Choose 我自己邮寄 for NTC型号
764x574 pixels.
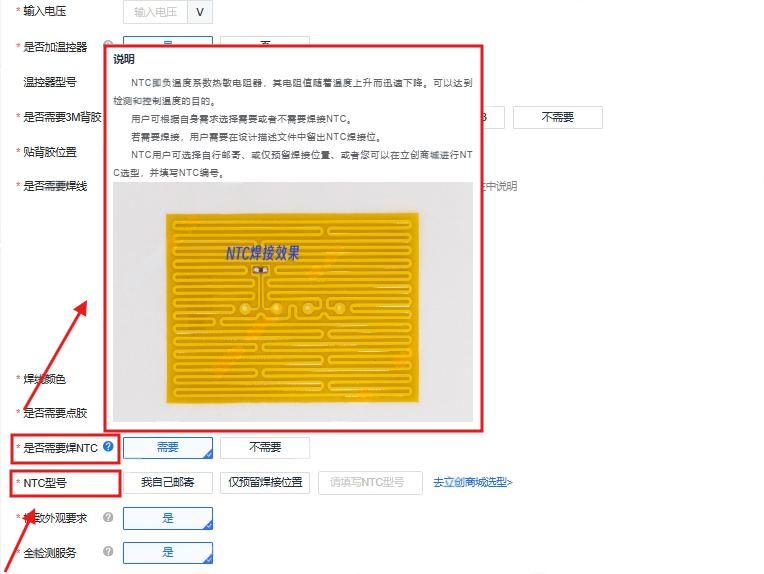click(x=167, y=483)
